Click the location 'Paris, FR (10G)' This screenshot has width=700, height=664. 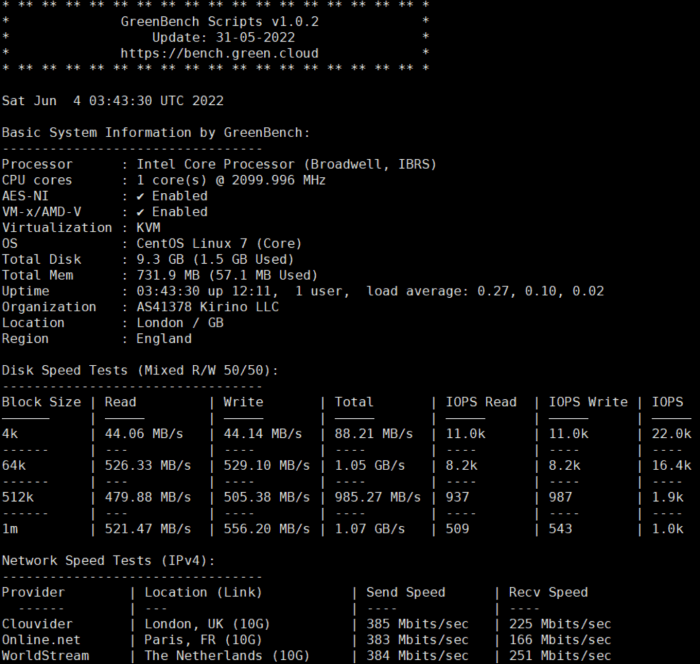[203, 640]
